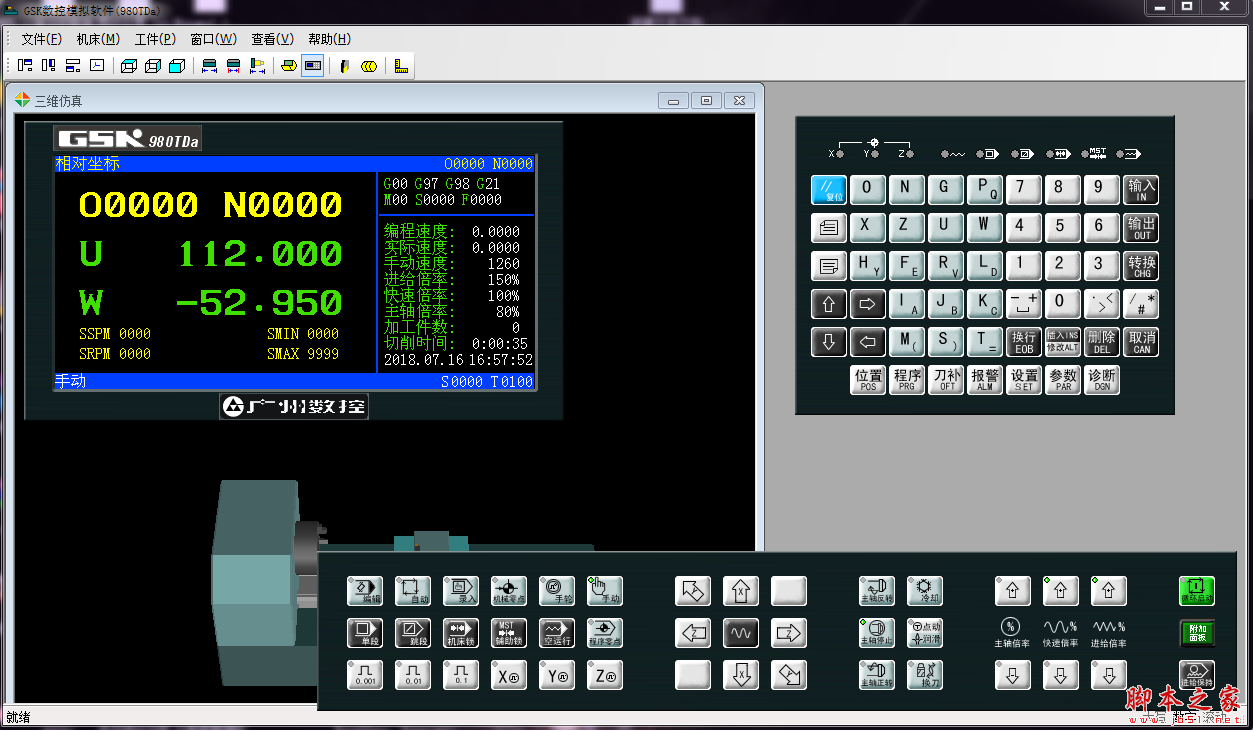Increase 进给倍率 feed override with up arrow

[x=1108, y=591]
